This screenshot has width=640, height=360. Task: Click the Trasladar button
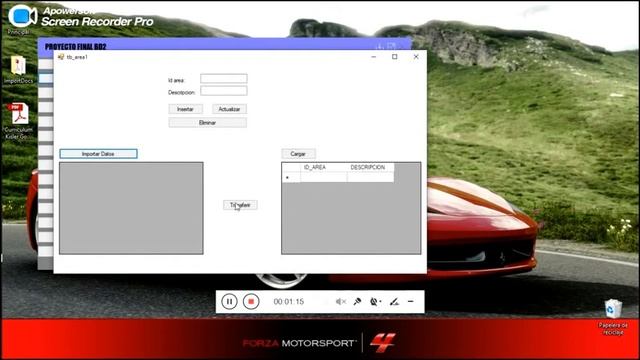(x=240, y=205)
